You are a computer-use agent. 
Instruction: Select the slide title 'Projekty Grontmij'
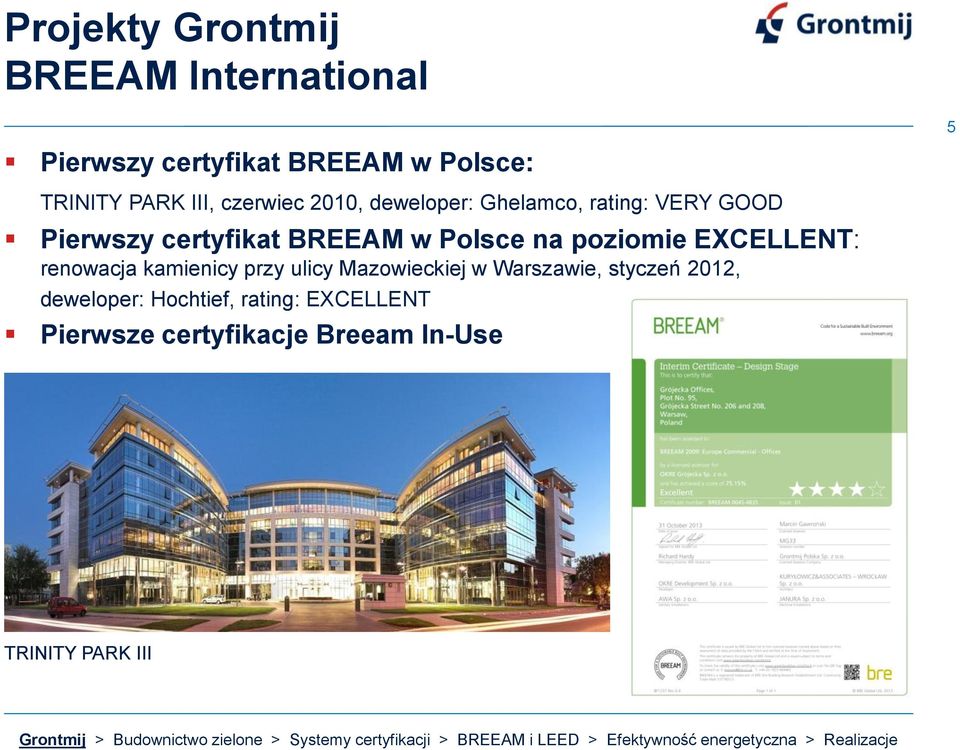point(172,29)
